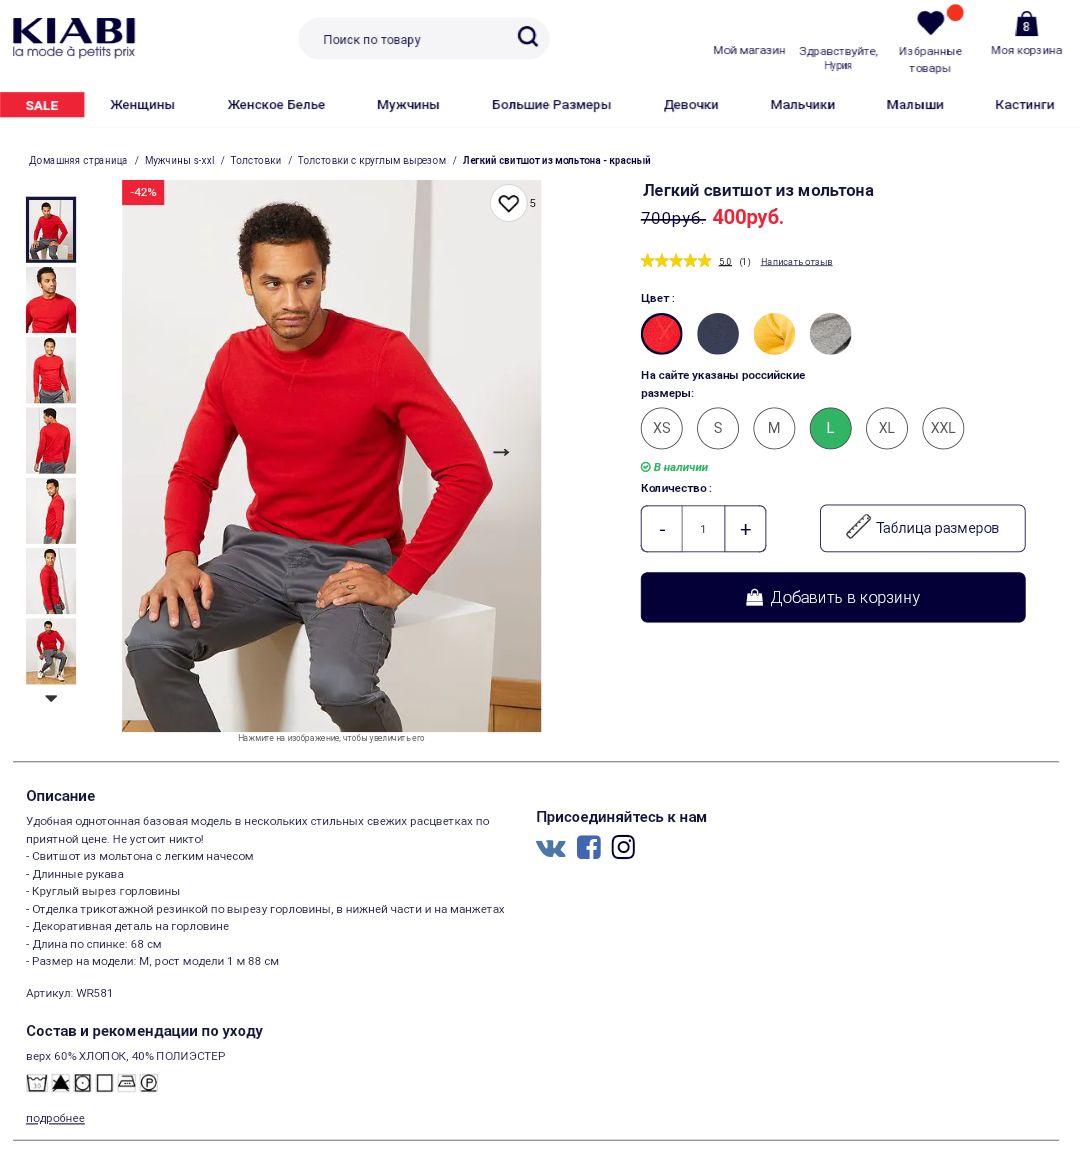
Task: Increase quantity with the plus button
Action: pos(745,529)
